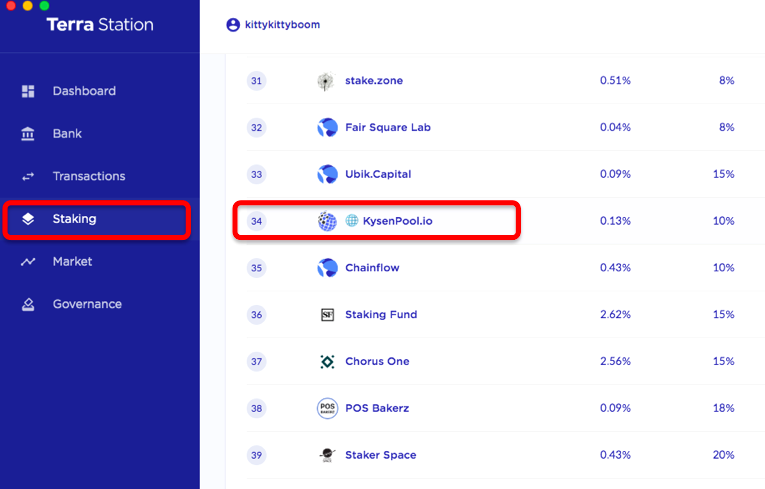Viewport: 765px width, 489px height.
Task: Click rank number 31 badge
Action: (257, 81)
